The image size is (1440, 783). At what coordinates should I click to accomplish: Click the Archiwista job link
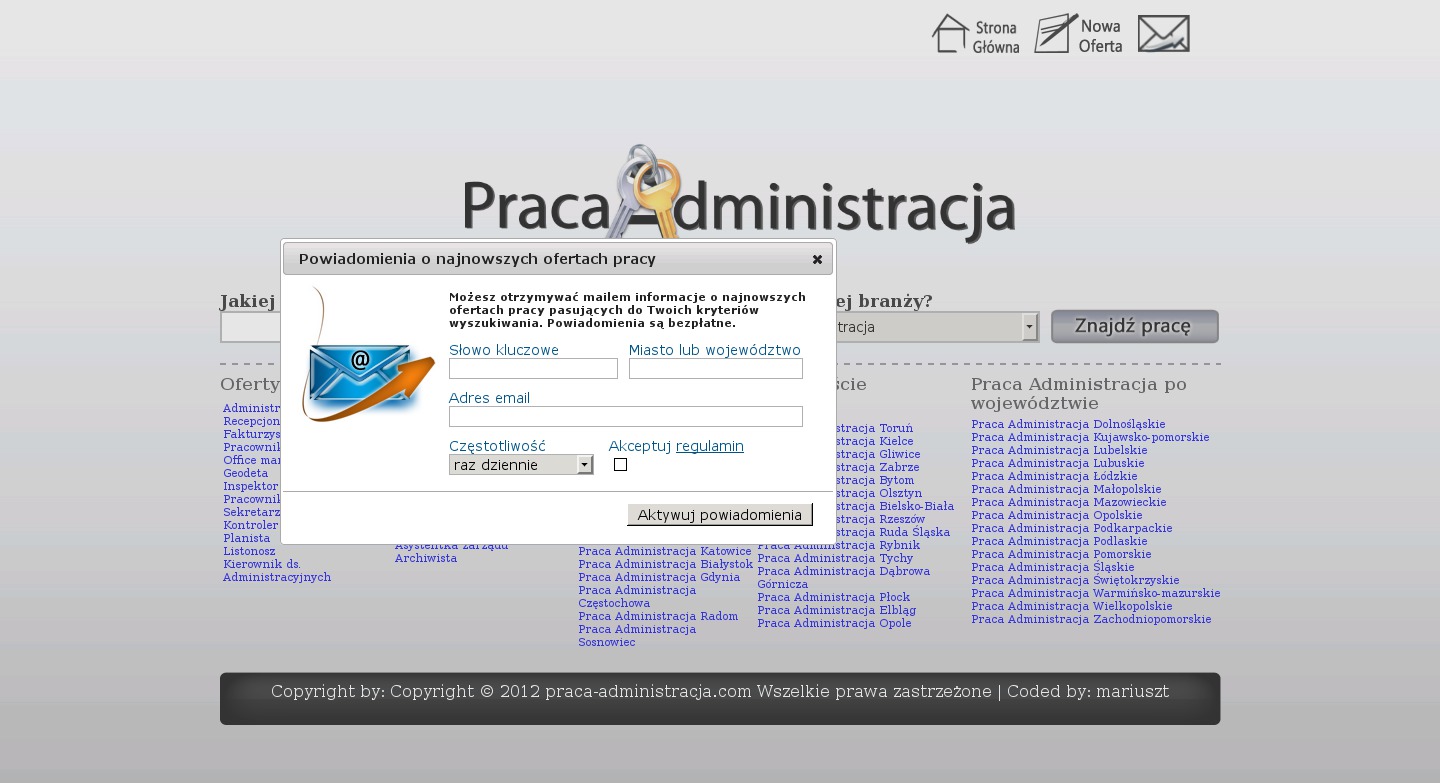click(425, 558)
